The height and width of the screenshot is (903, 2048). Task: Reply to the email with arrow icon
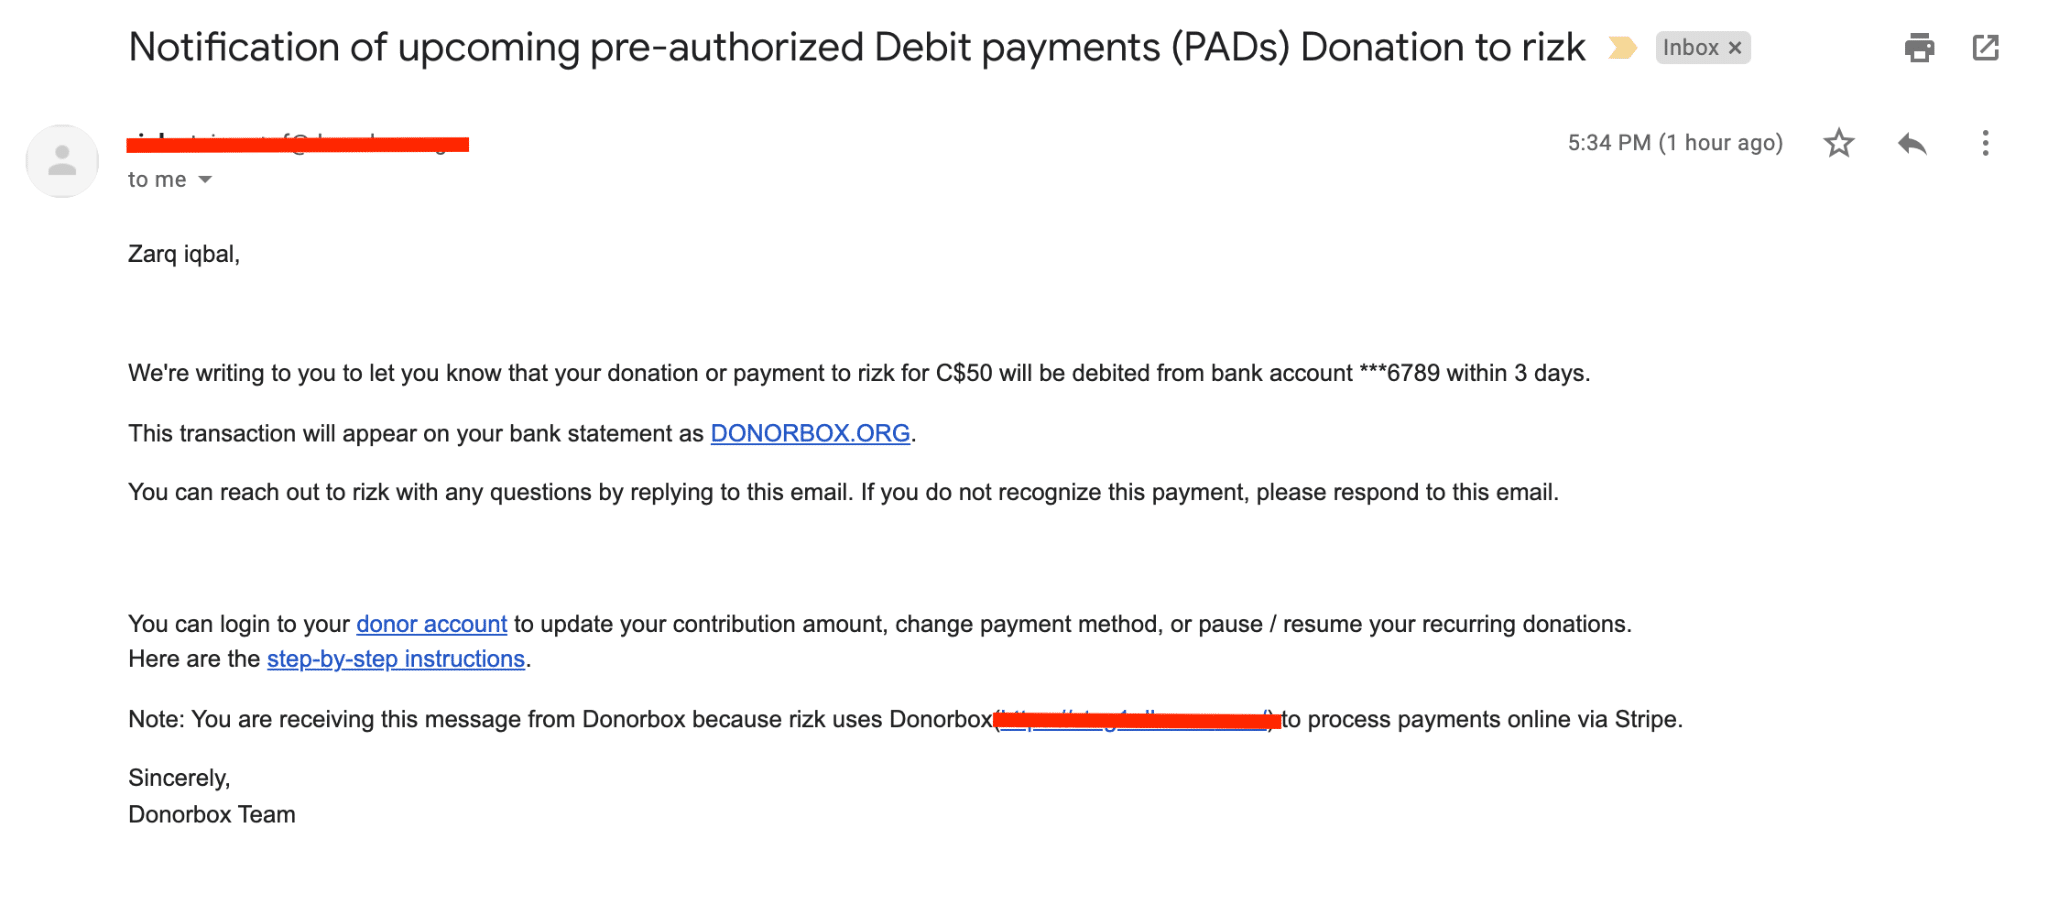(x=1911, y=144)
